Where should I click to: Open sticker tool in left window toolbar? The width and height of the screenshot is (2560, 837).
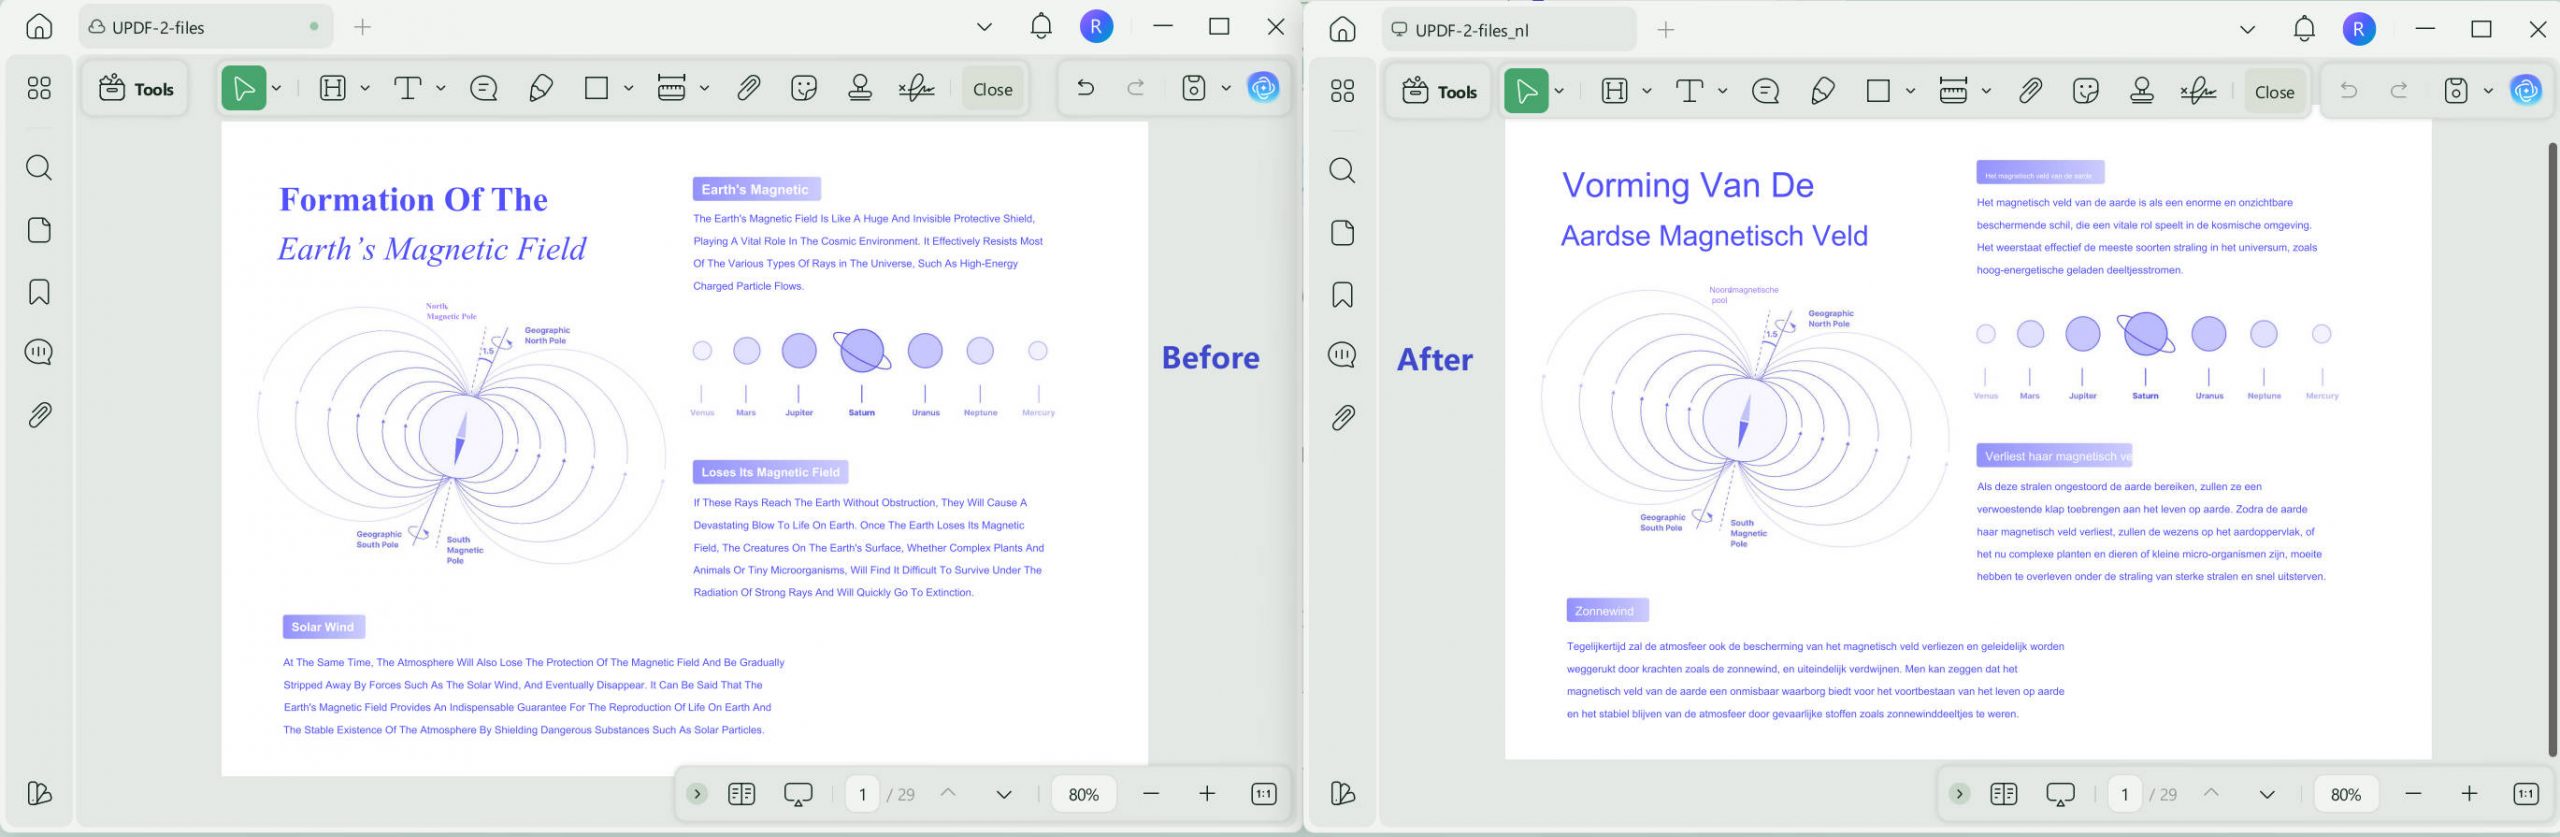point(804,89)
